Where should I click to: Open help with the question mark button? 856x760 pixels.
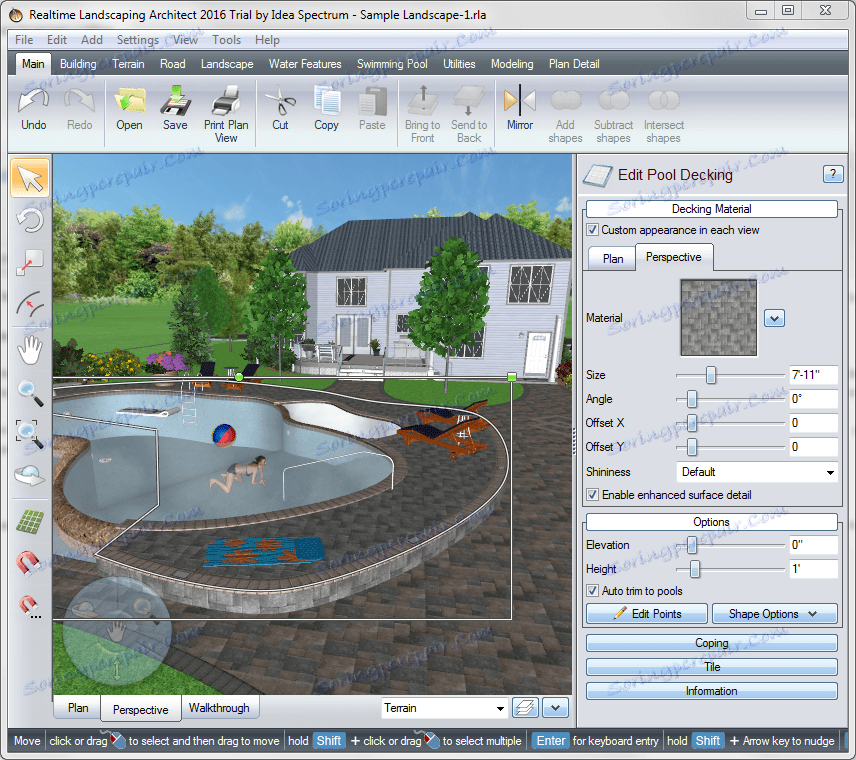pyautogui.click(x=833, y=174)
